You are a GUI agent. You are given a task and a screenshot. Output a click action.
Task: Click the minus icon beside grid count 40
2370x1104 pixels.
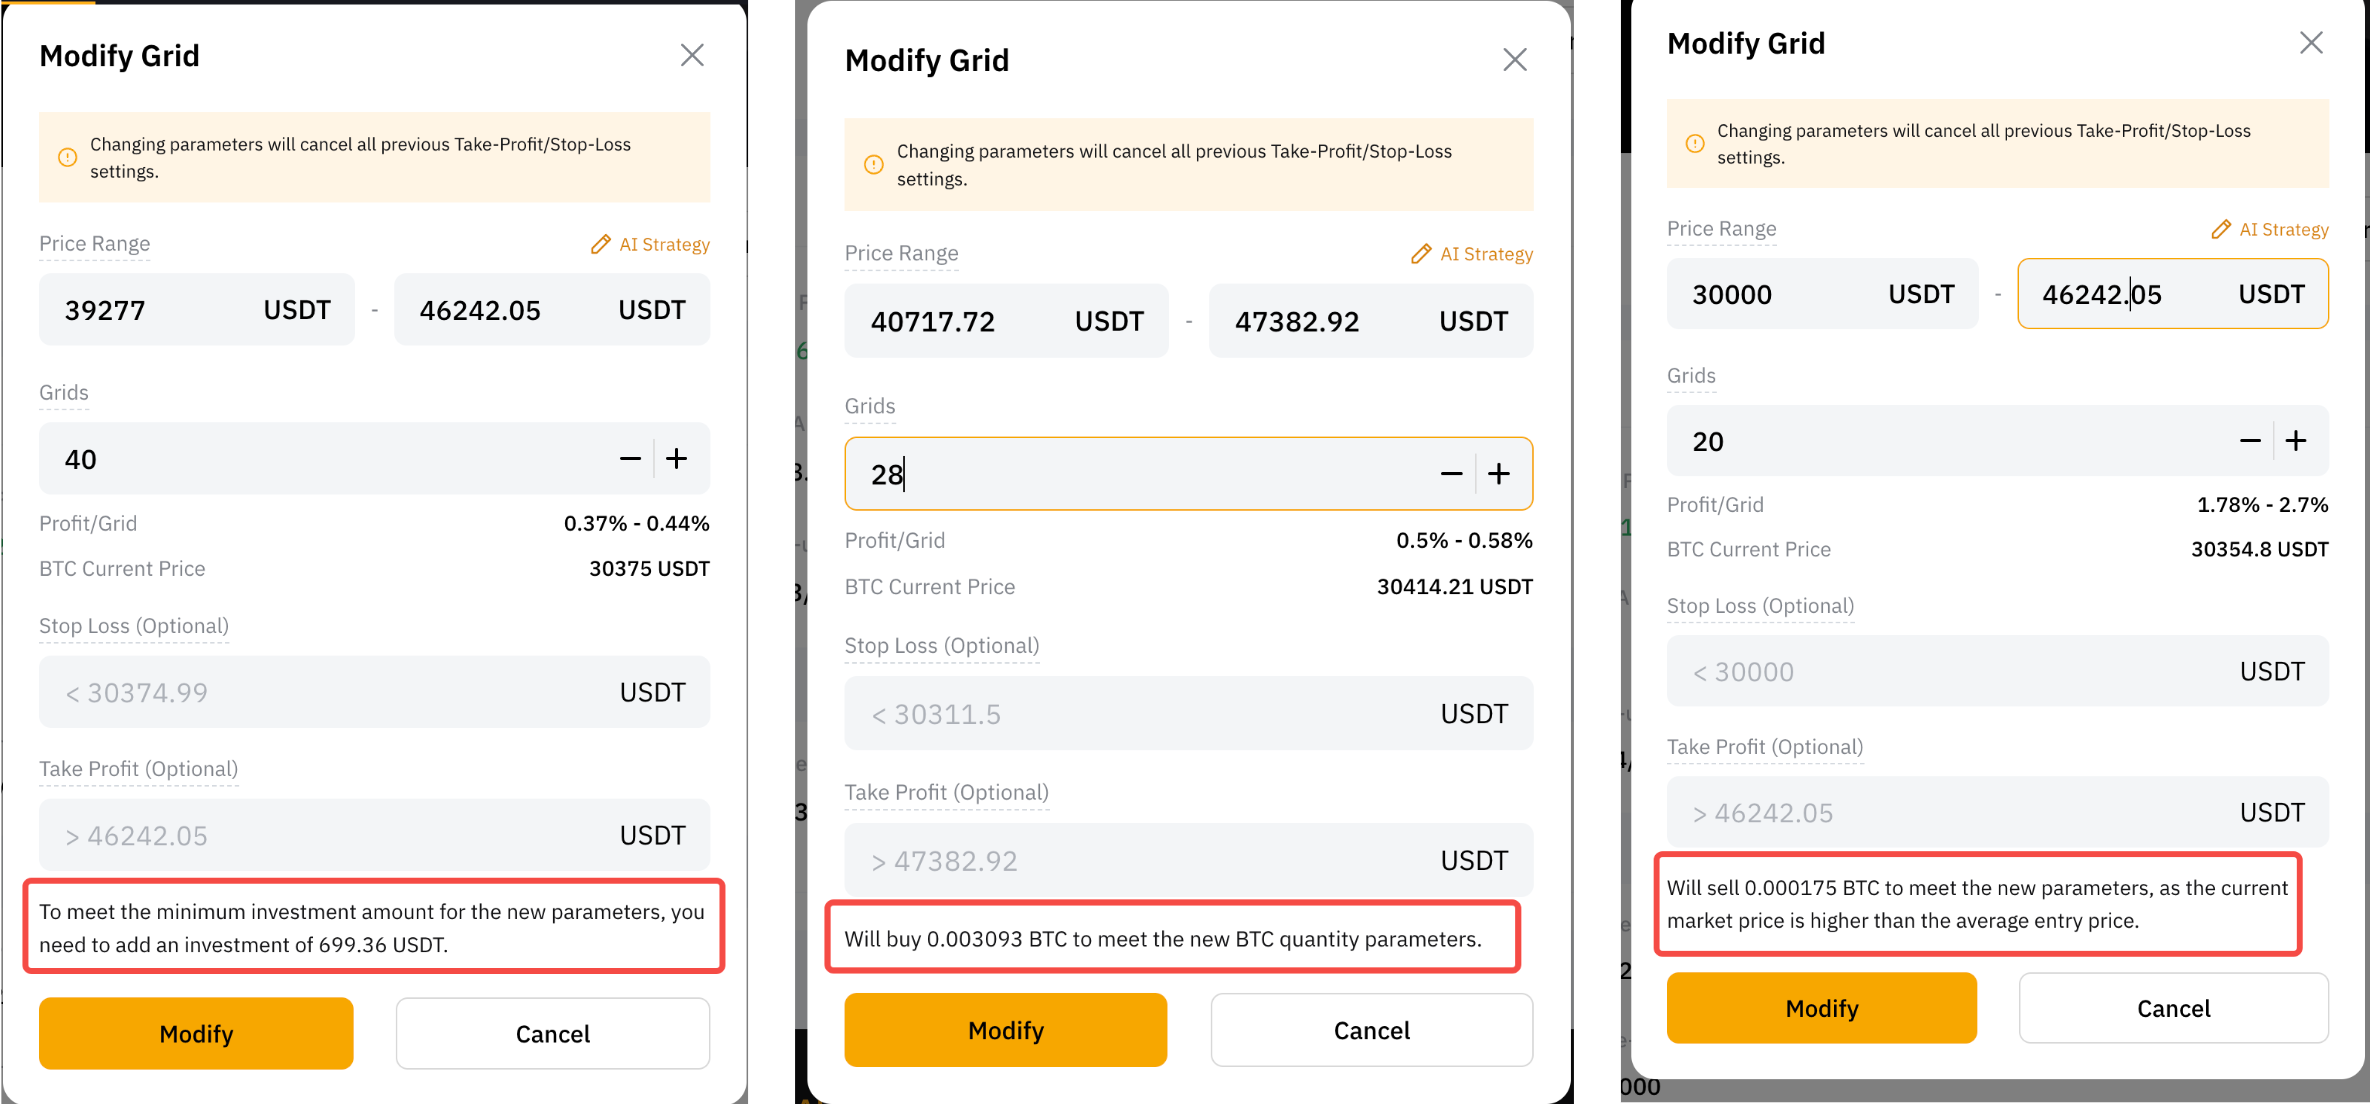click(x=630, y=459)
